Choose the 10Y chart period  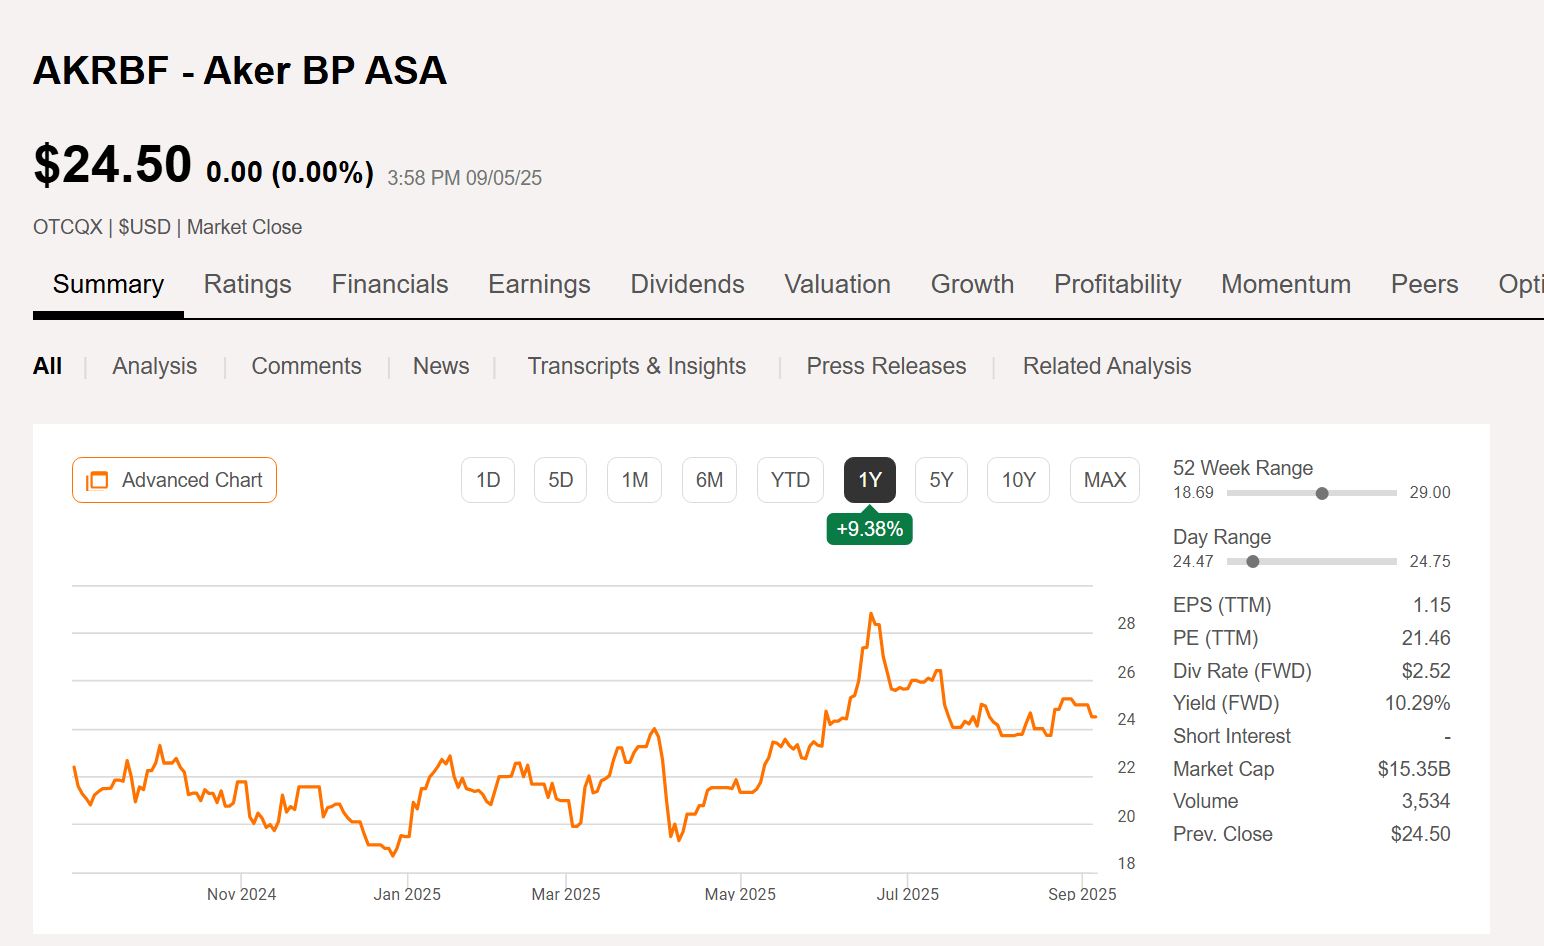[1018, 480]
